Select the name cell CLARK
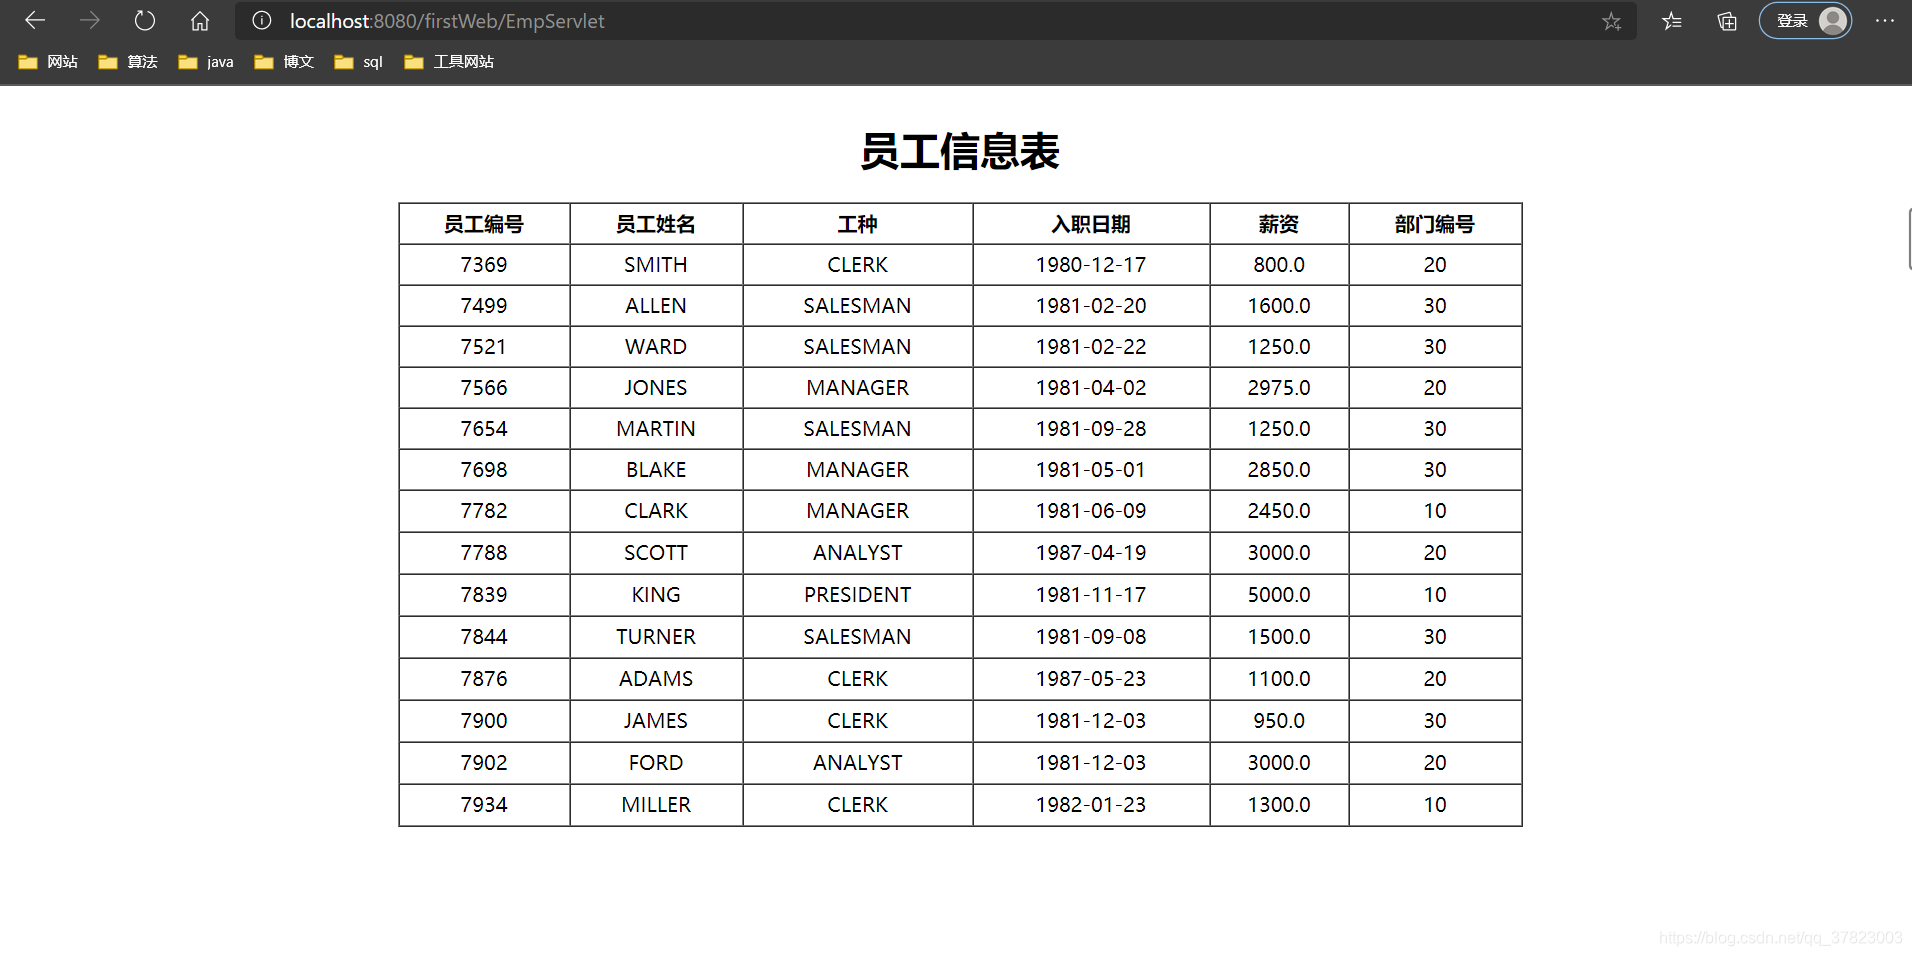Image resolution: width=1912 pixels, height=956 pixels. (x=656, y=511)
